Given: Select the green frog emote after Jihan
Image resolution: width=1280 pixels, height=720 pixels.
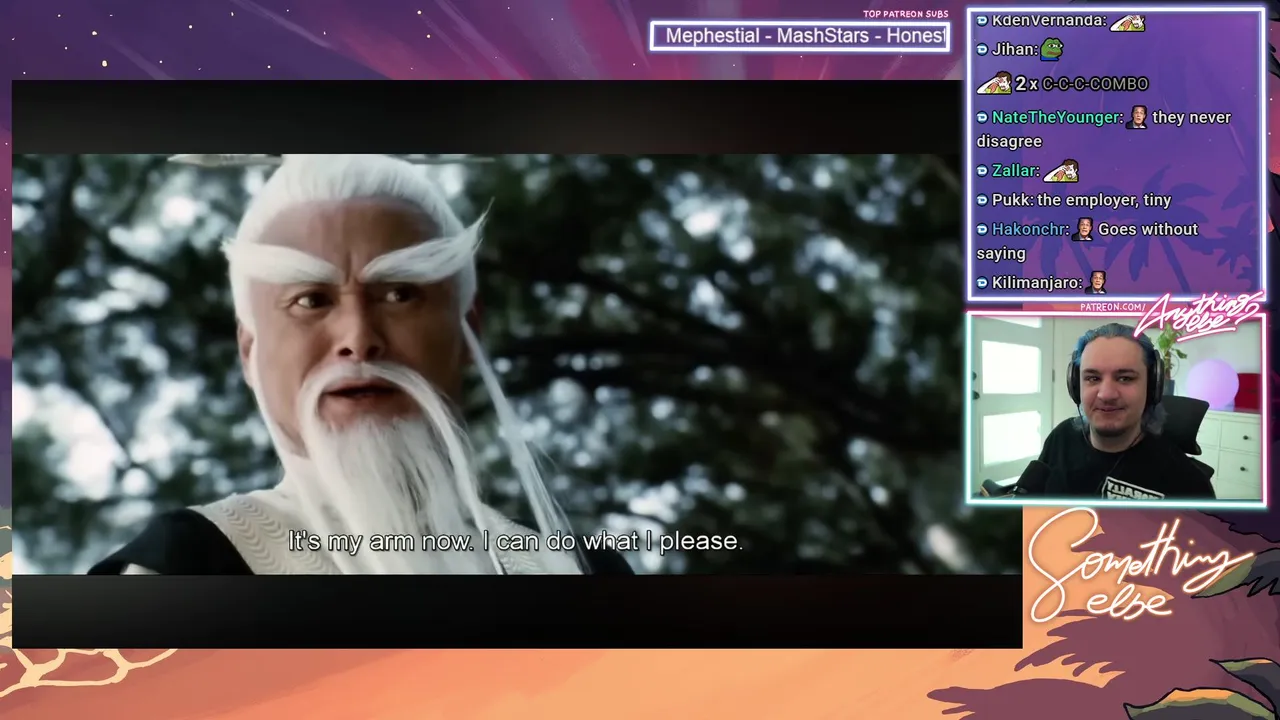Looking at the screenshot, I should point(1051,48).
